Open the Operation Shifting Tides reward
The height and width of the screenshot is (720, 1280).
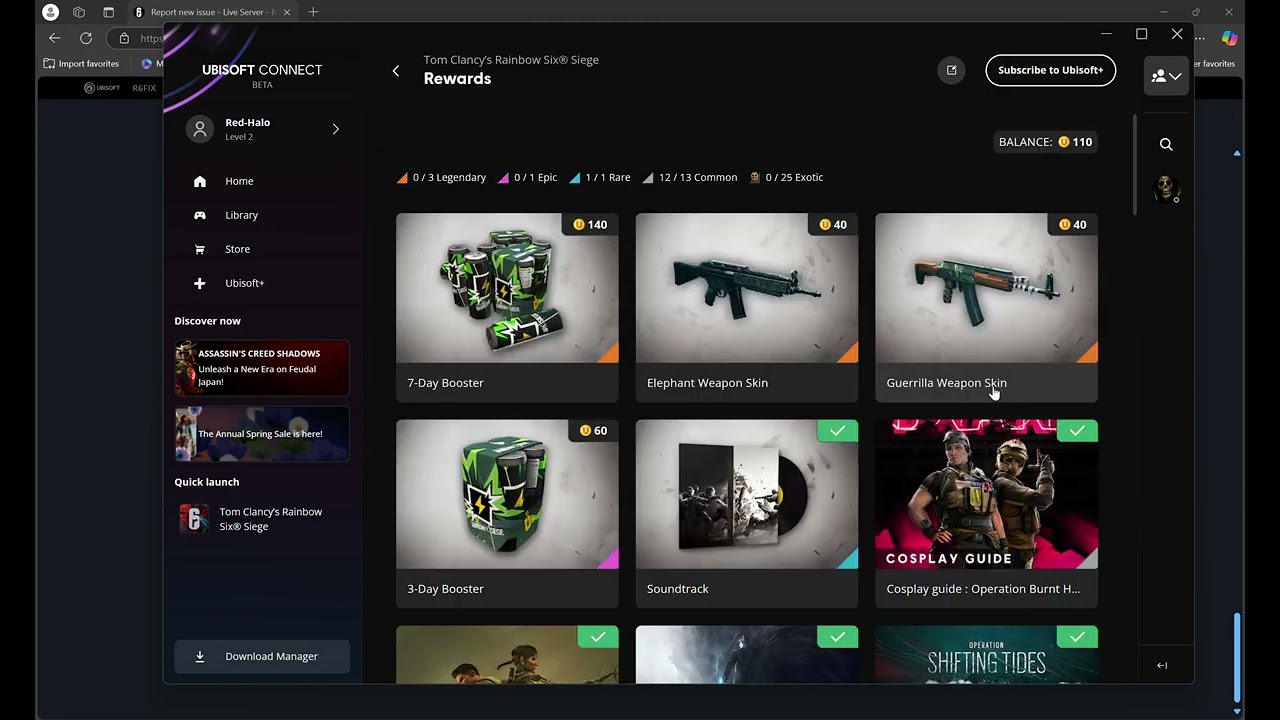click(986, 655)
